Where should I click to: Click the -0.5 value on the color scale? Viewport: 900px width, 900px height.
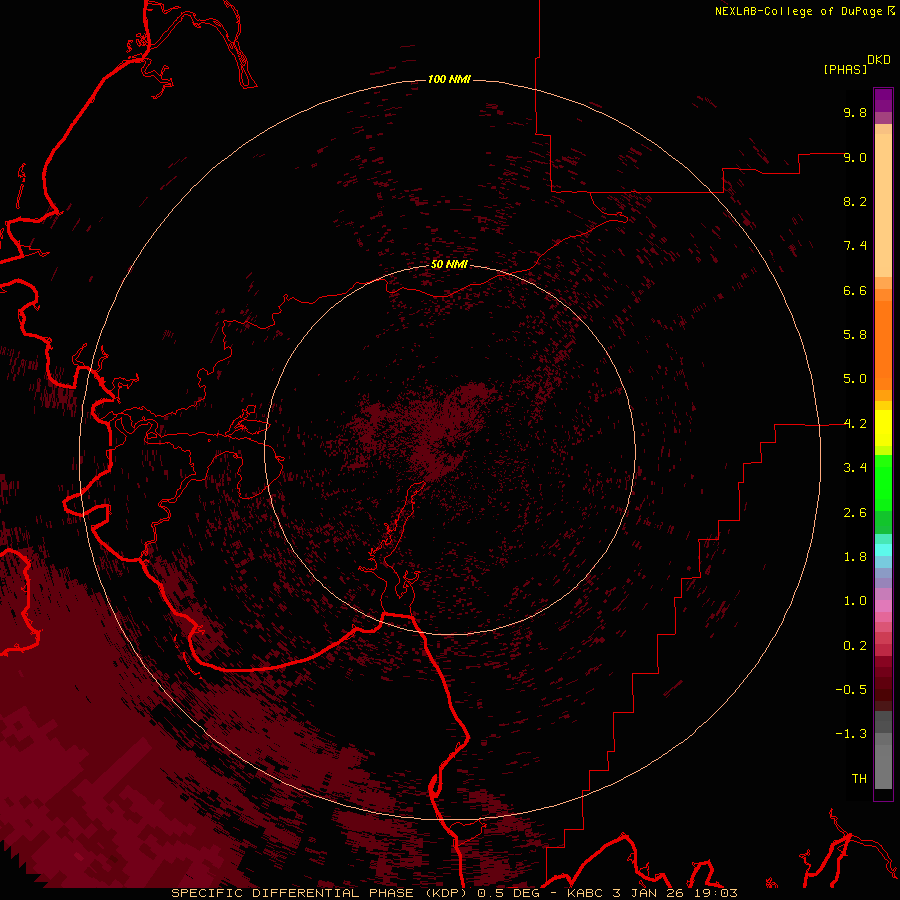coord(851,690)
